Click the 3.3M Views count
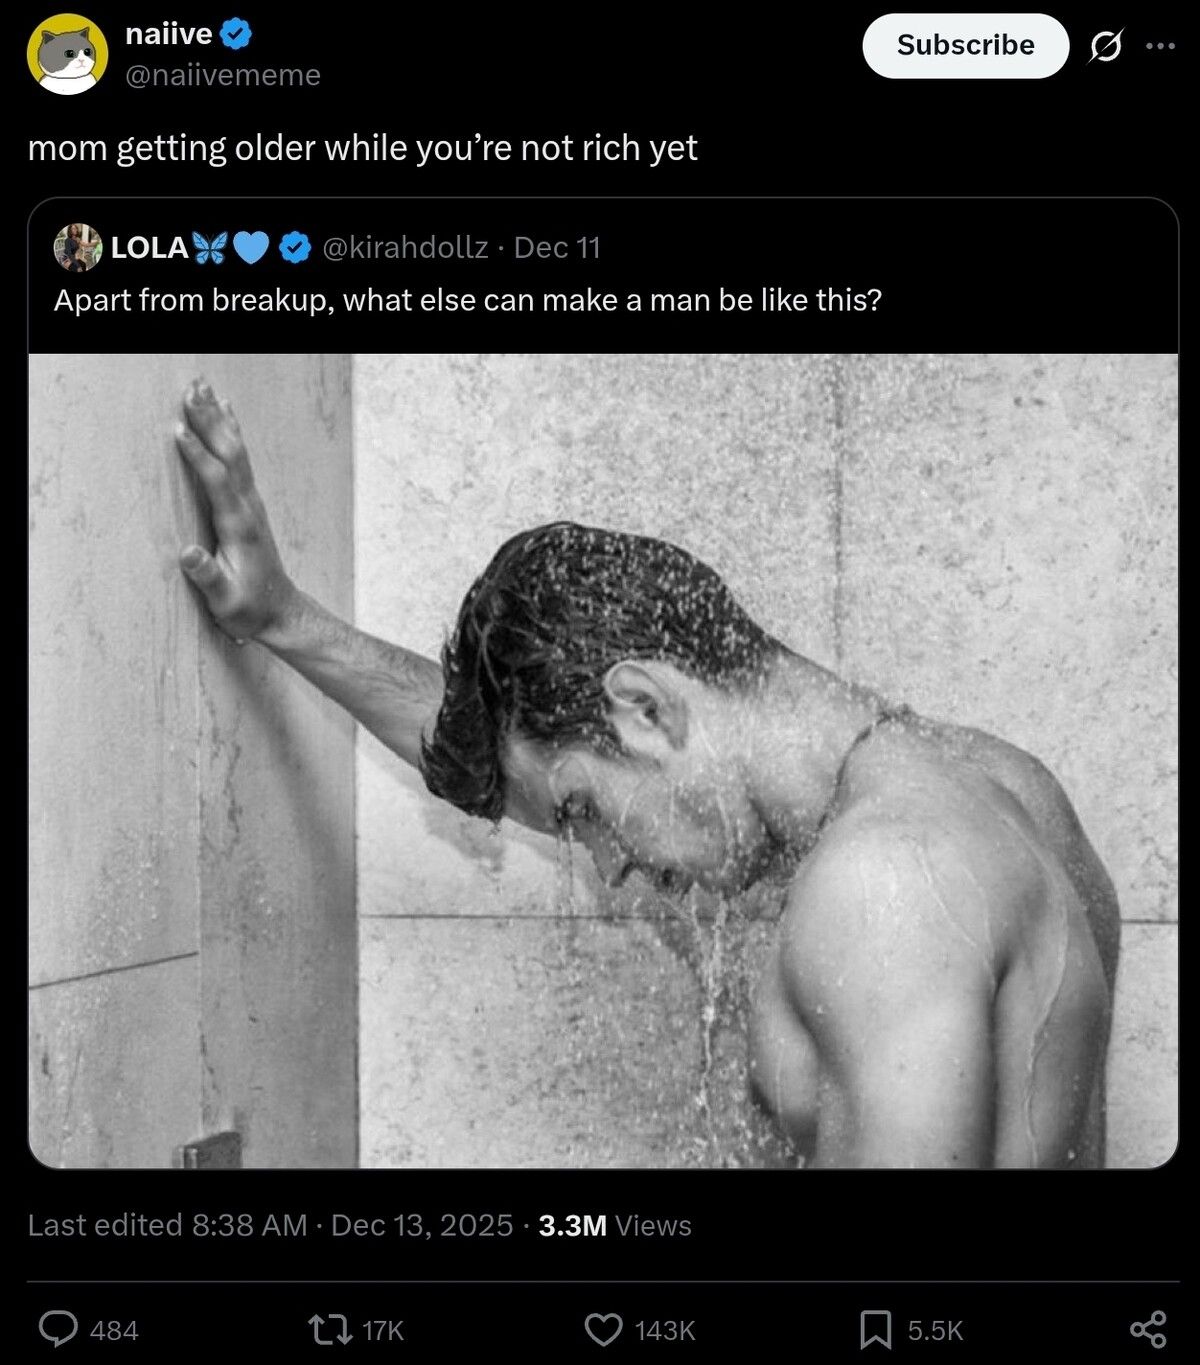The height and width of the screenshot is (1365, 1200). pos(614,1225)
